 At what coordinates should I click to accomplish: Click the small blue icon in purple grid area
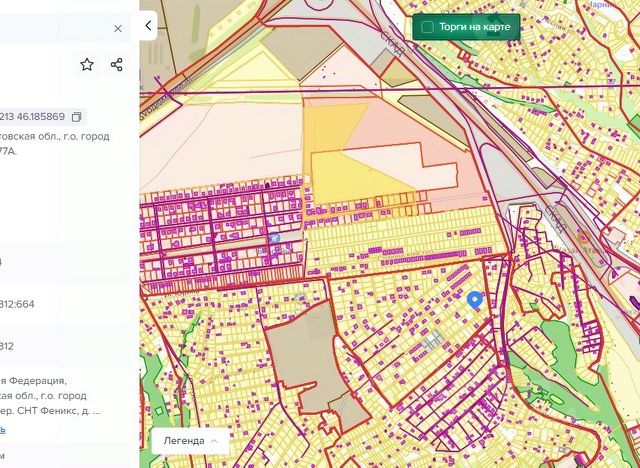click(x=275, y=238)
